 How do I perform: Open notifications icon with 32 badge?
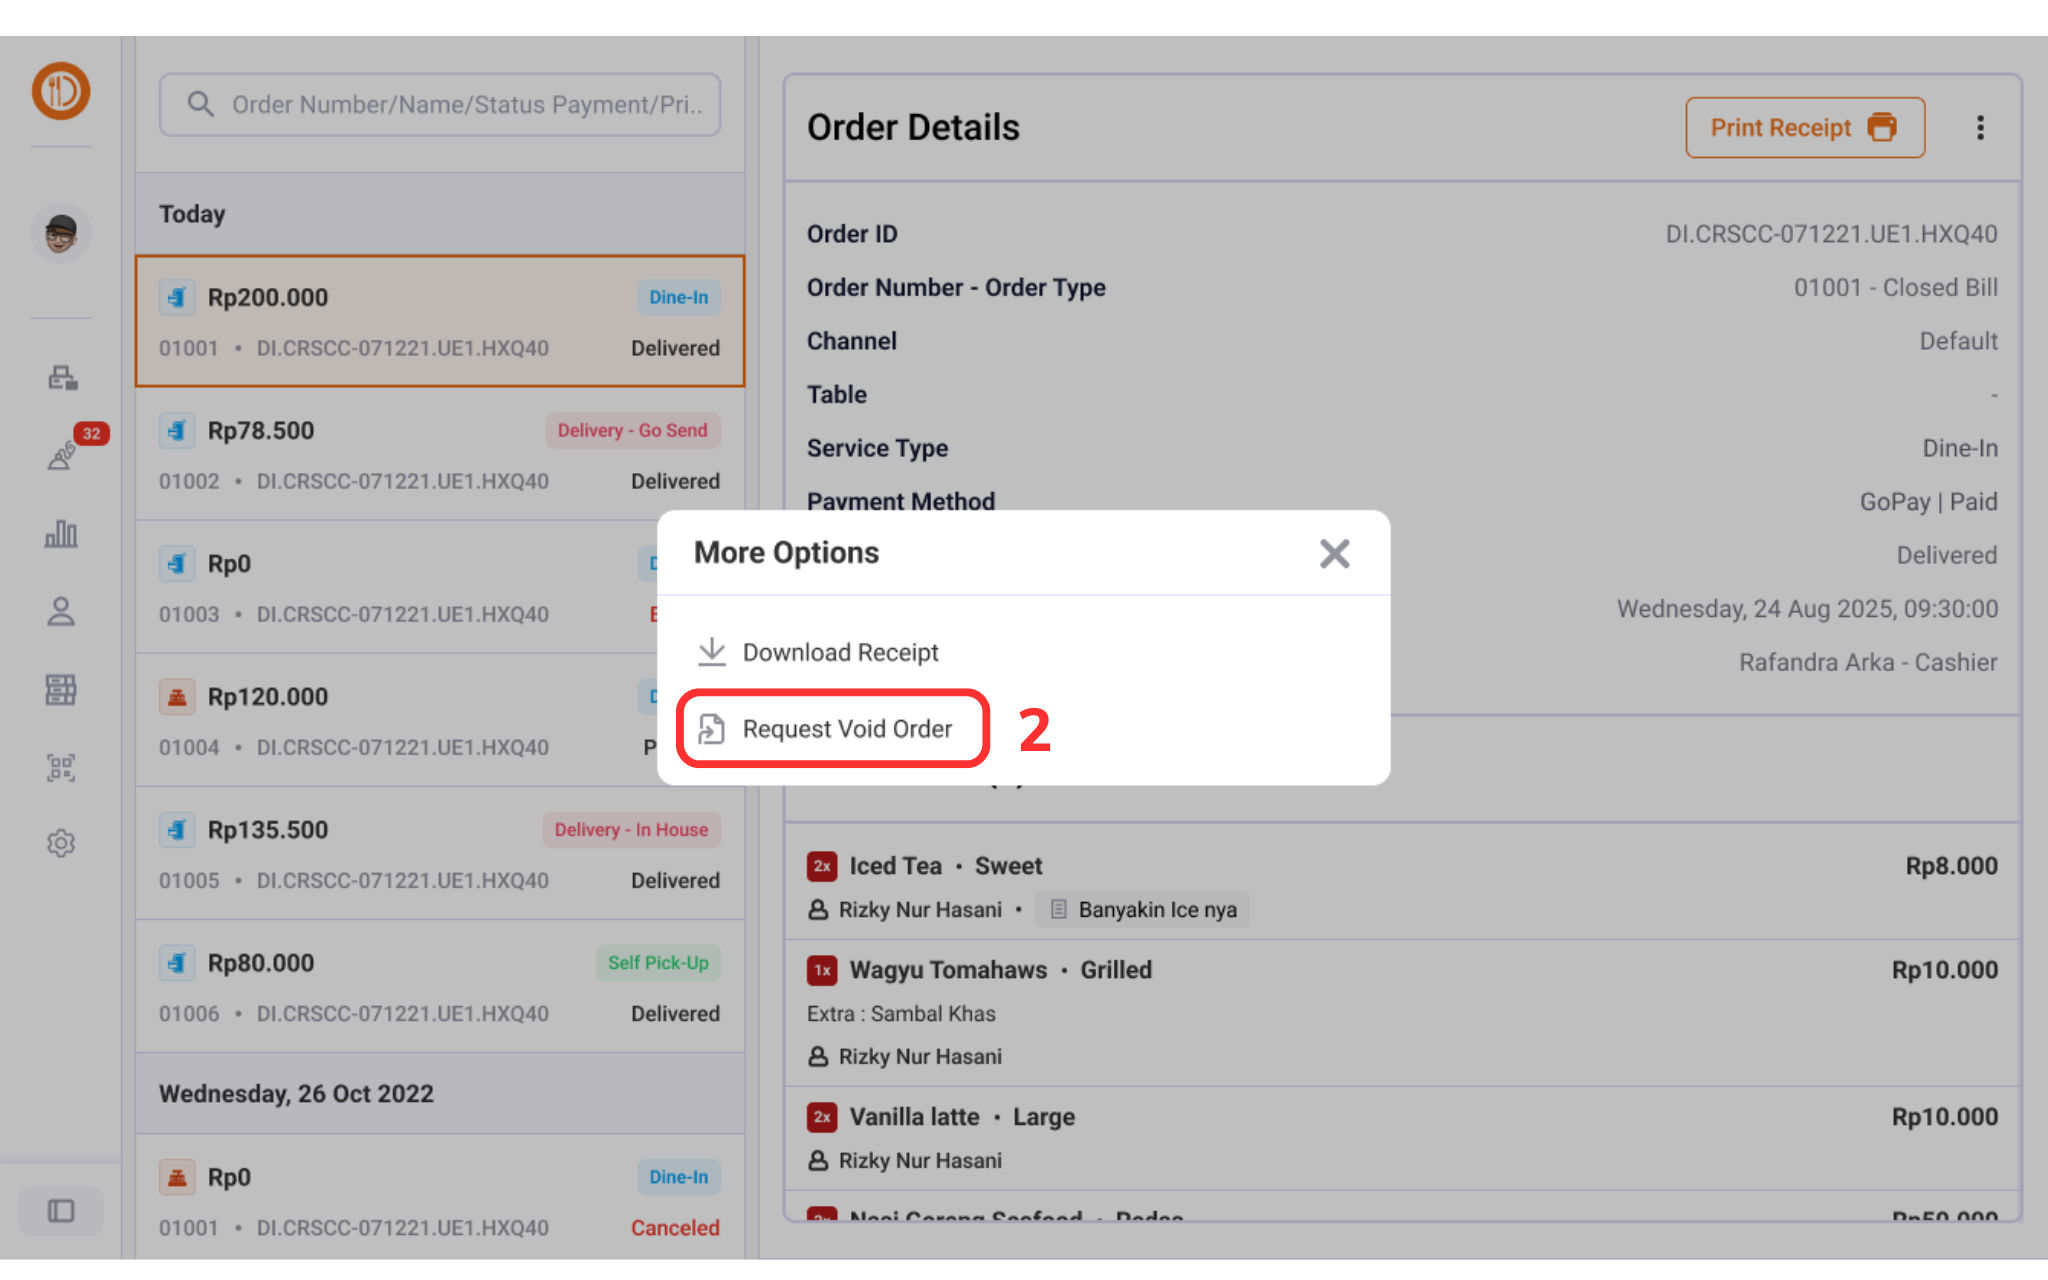(x=63, y=455)
